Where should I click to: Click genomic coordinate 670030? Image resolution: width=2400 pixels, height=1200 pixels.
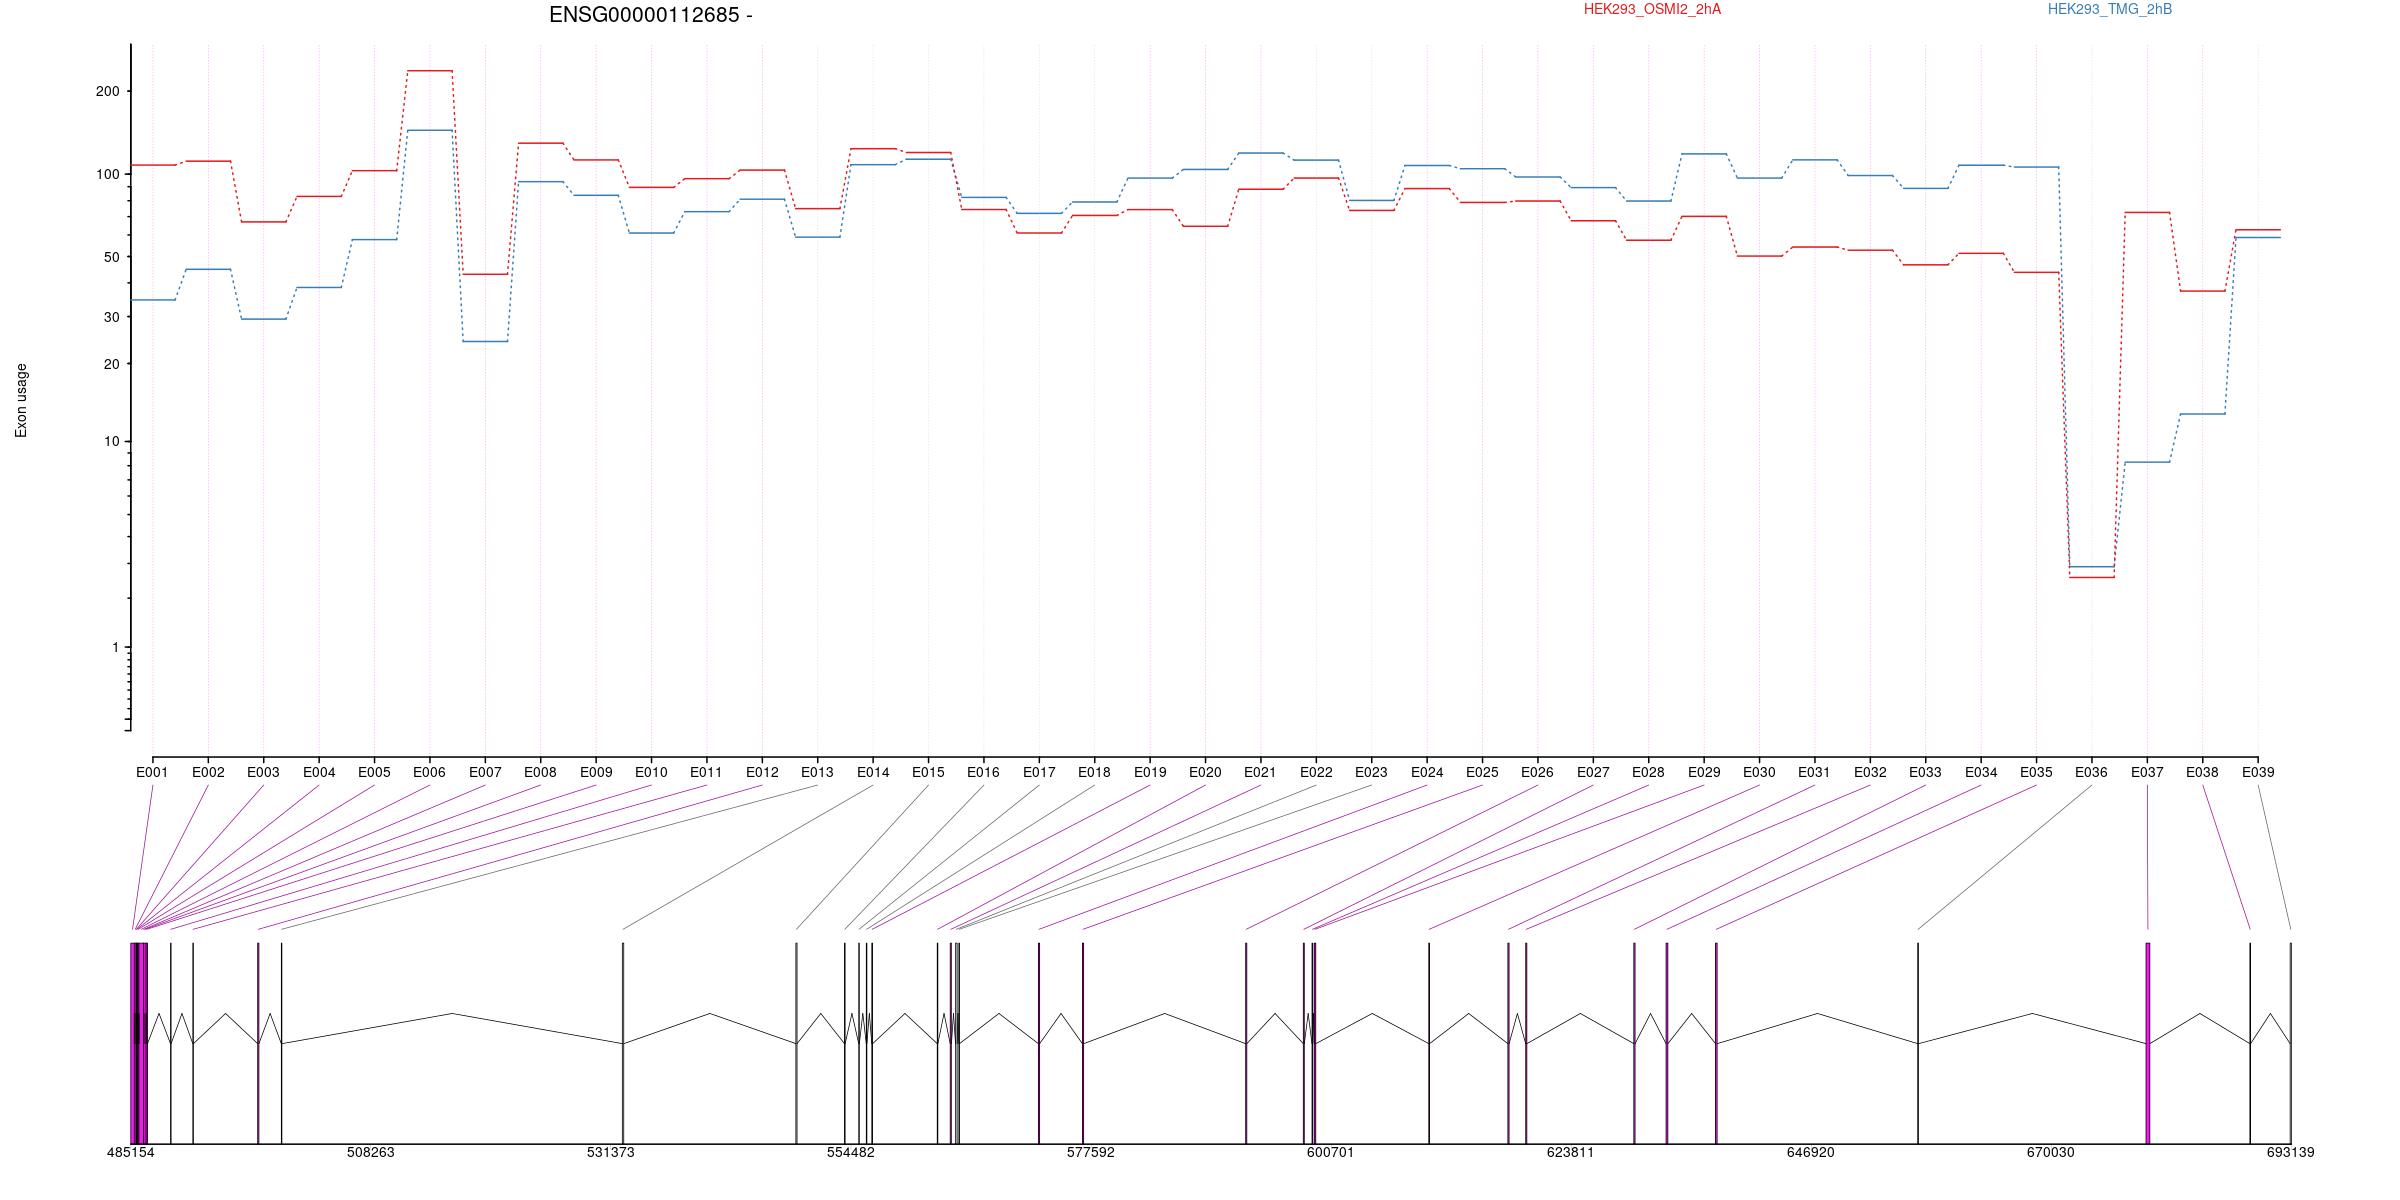tap(2051, 1152)
